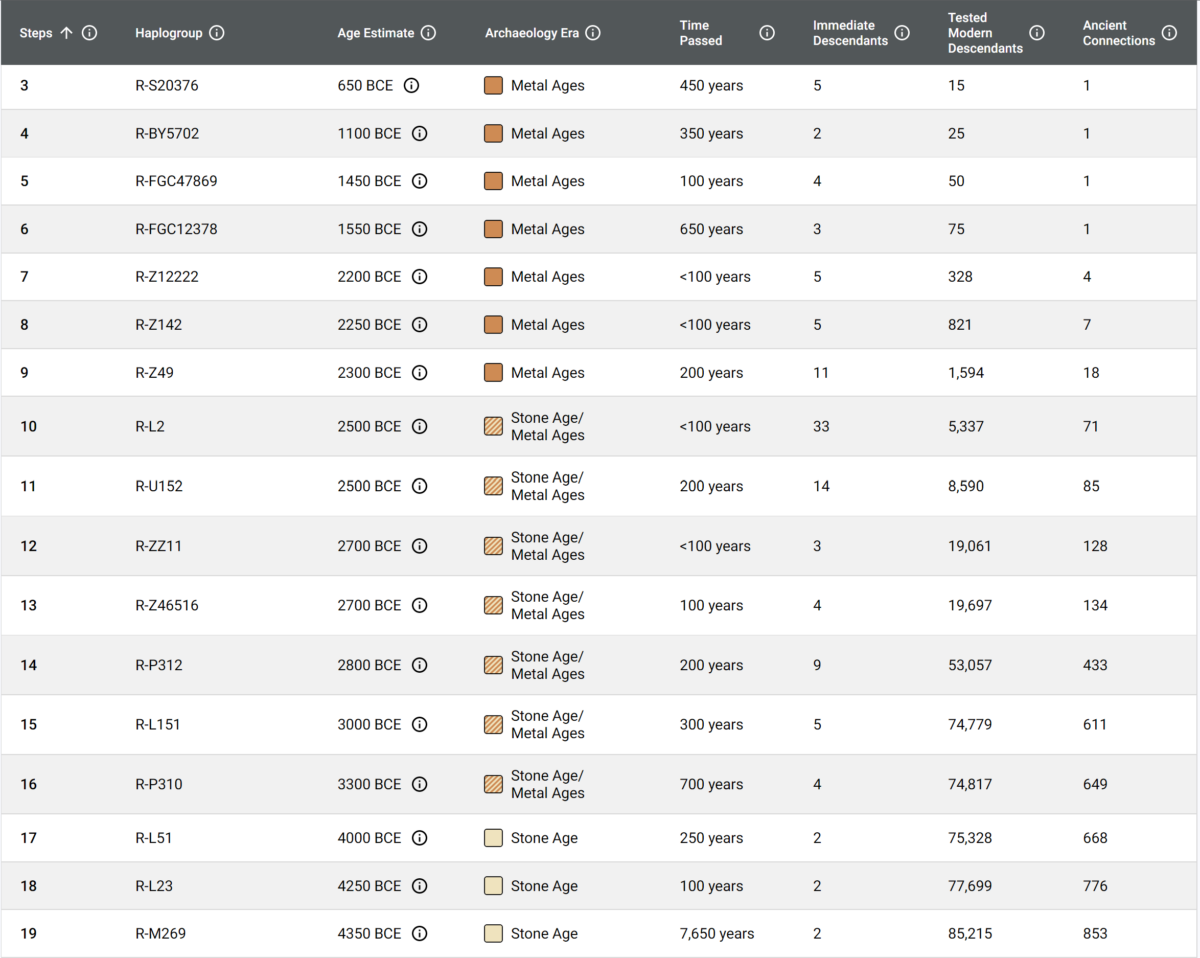Click the hatched era swatch for R-L151
1200x958 pixels.
pyautogui.click(x=493, y=725)
